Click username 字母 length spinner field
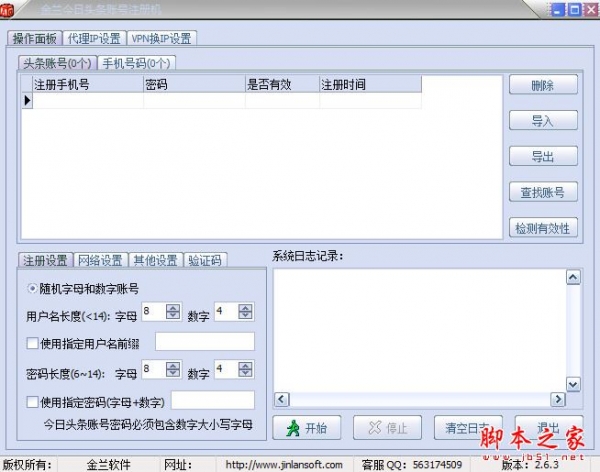The width and height of the screenshot is (600, 472). coord(154,312)
